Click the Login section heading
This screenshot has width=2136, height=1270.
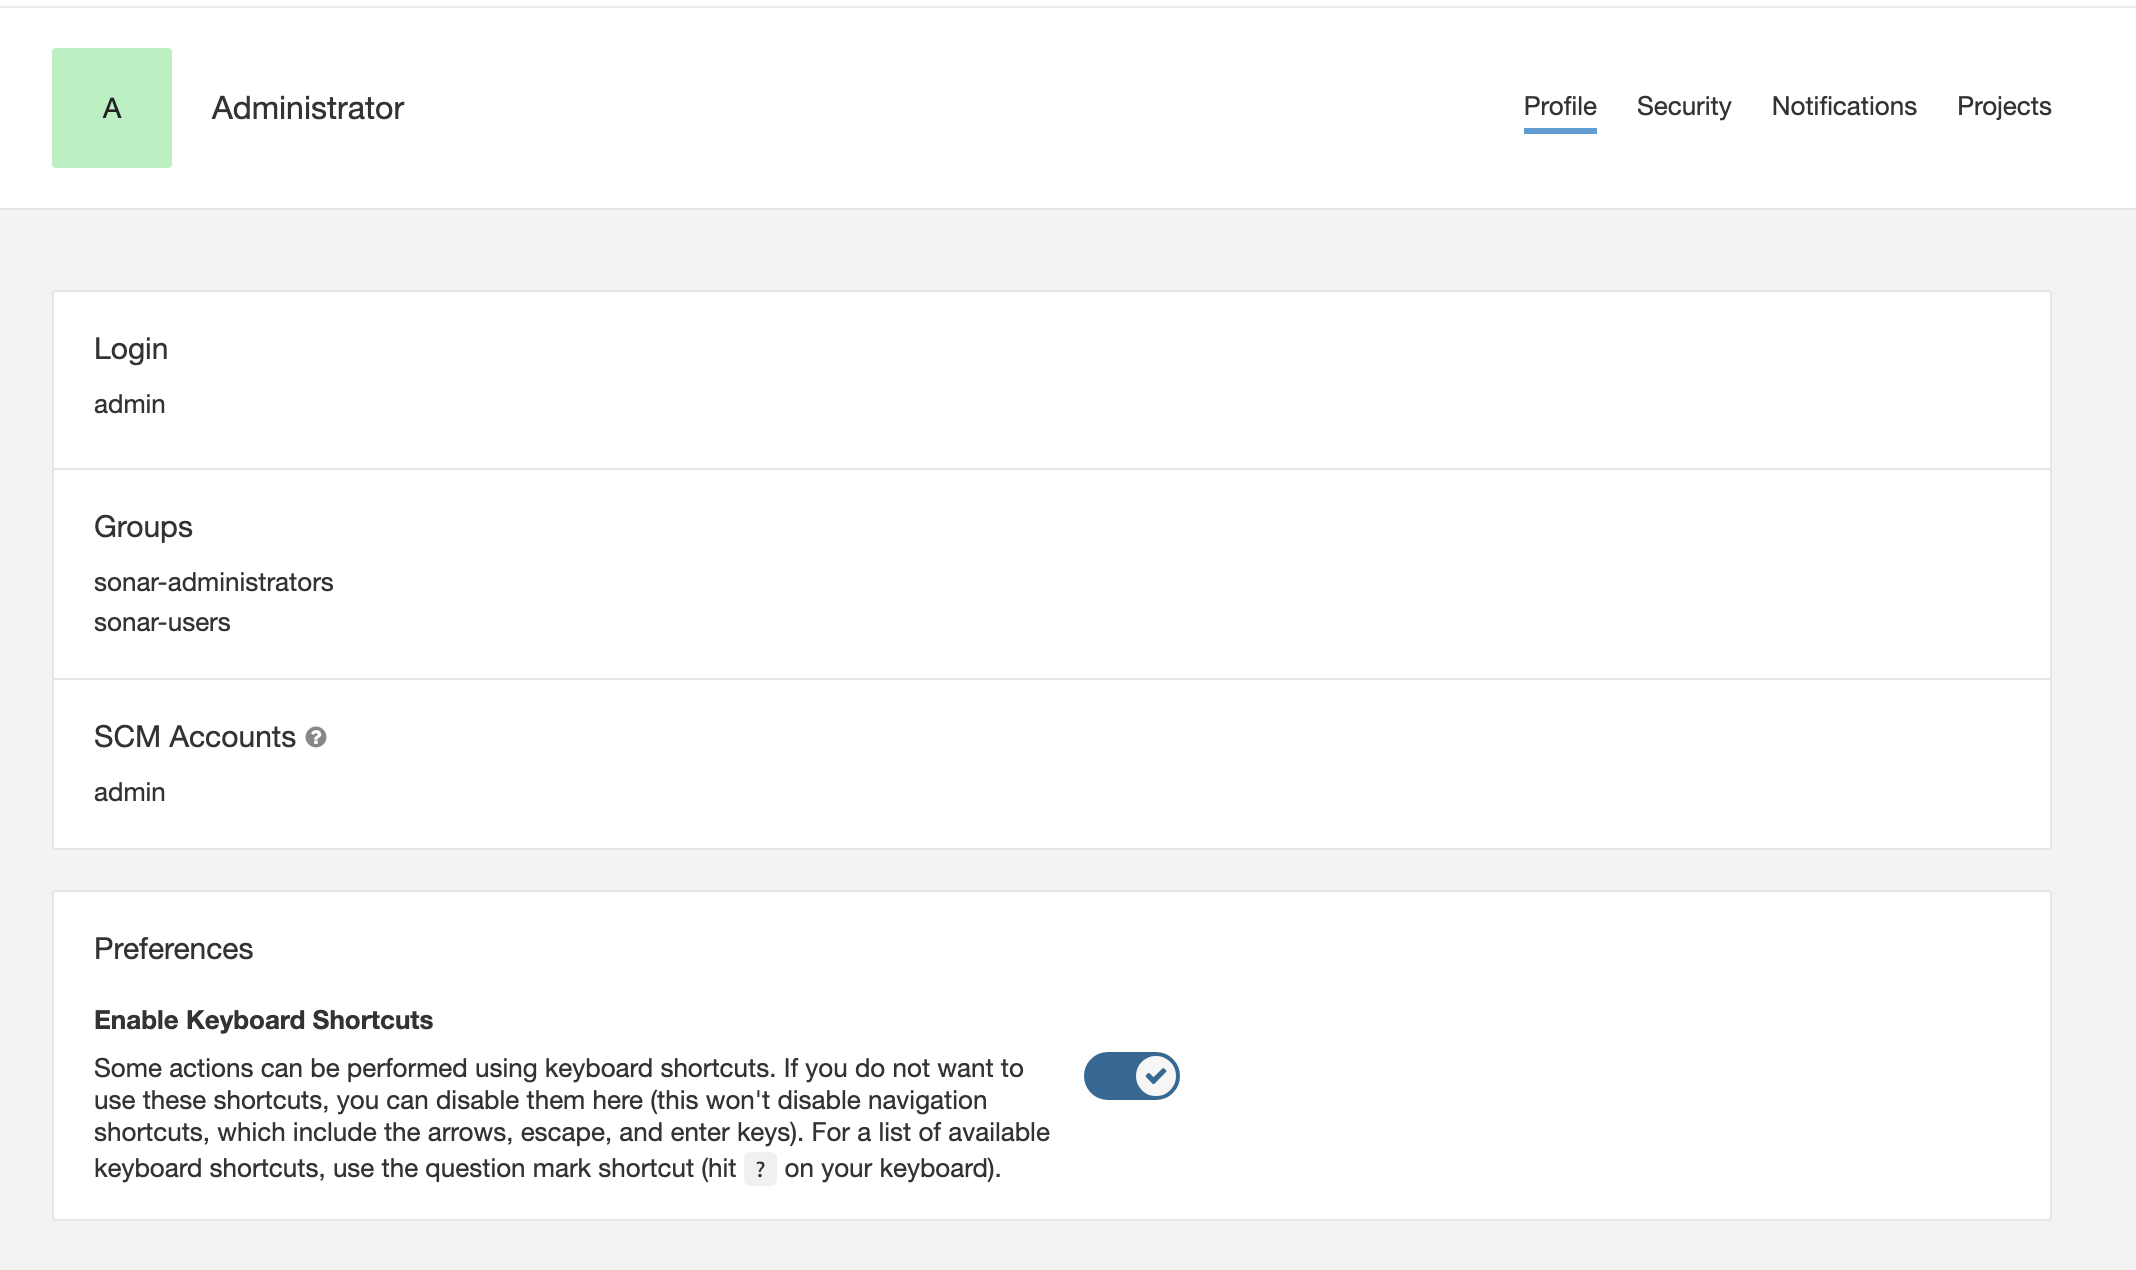[131, 349]
